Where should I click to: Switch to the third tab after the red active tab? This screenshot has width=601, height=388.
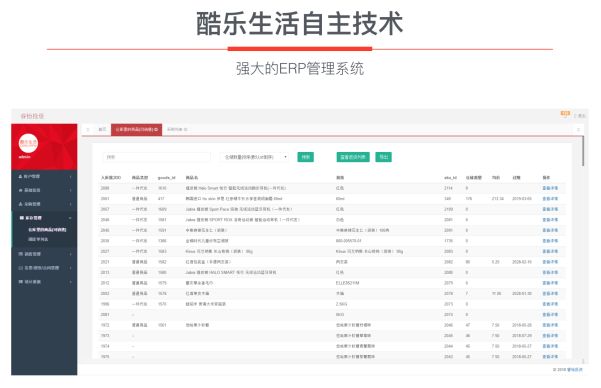pos(177,130)
